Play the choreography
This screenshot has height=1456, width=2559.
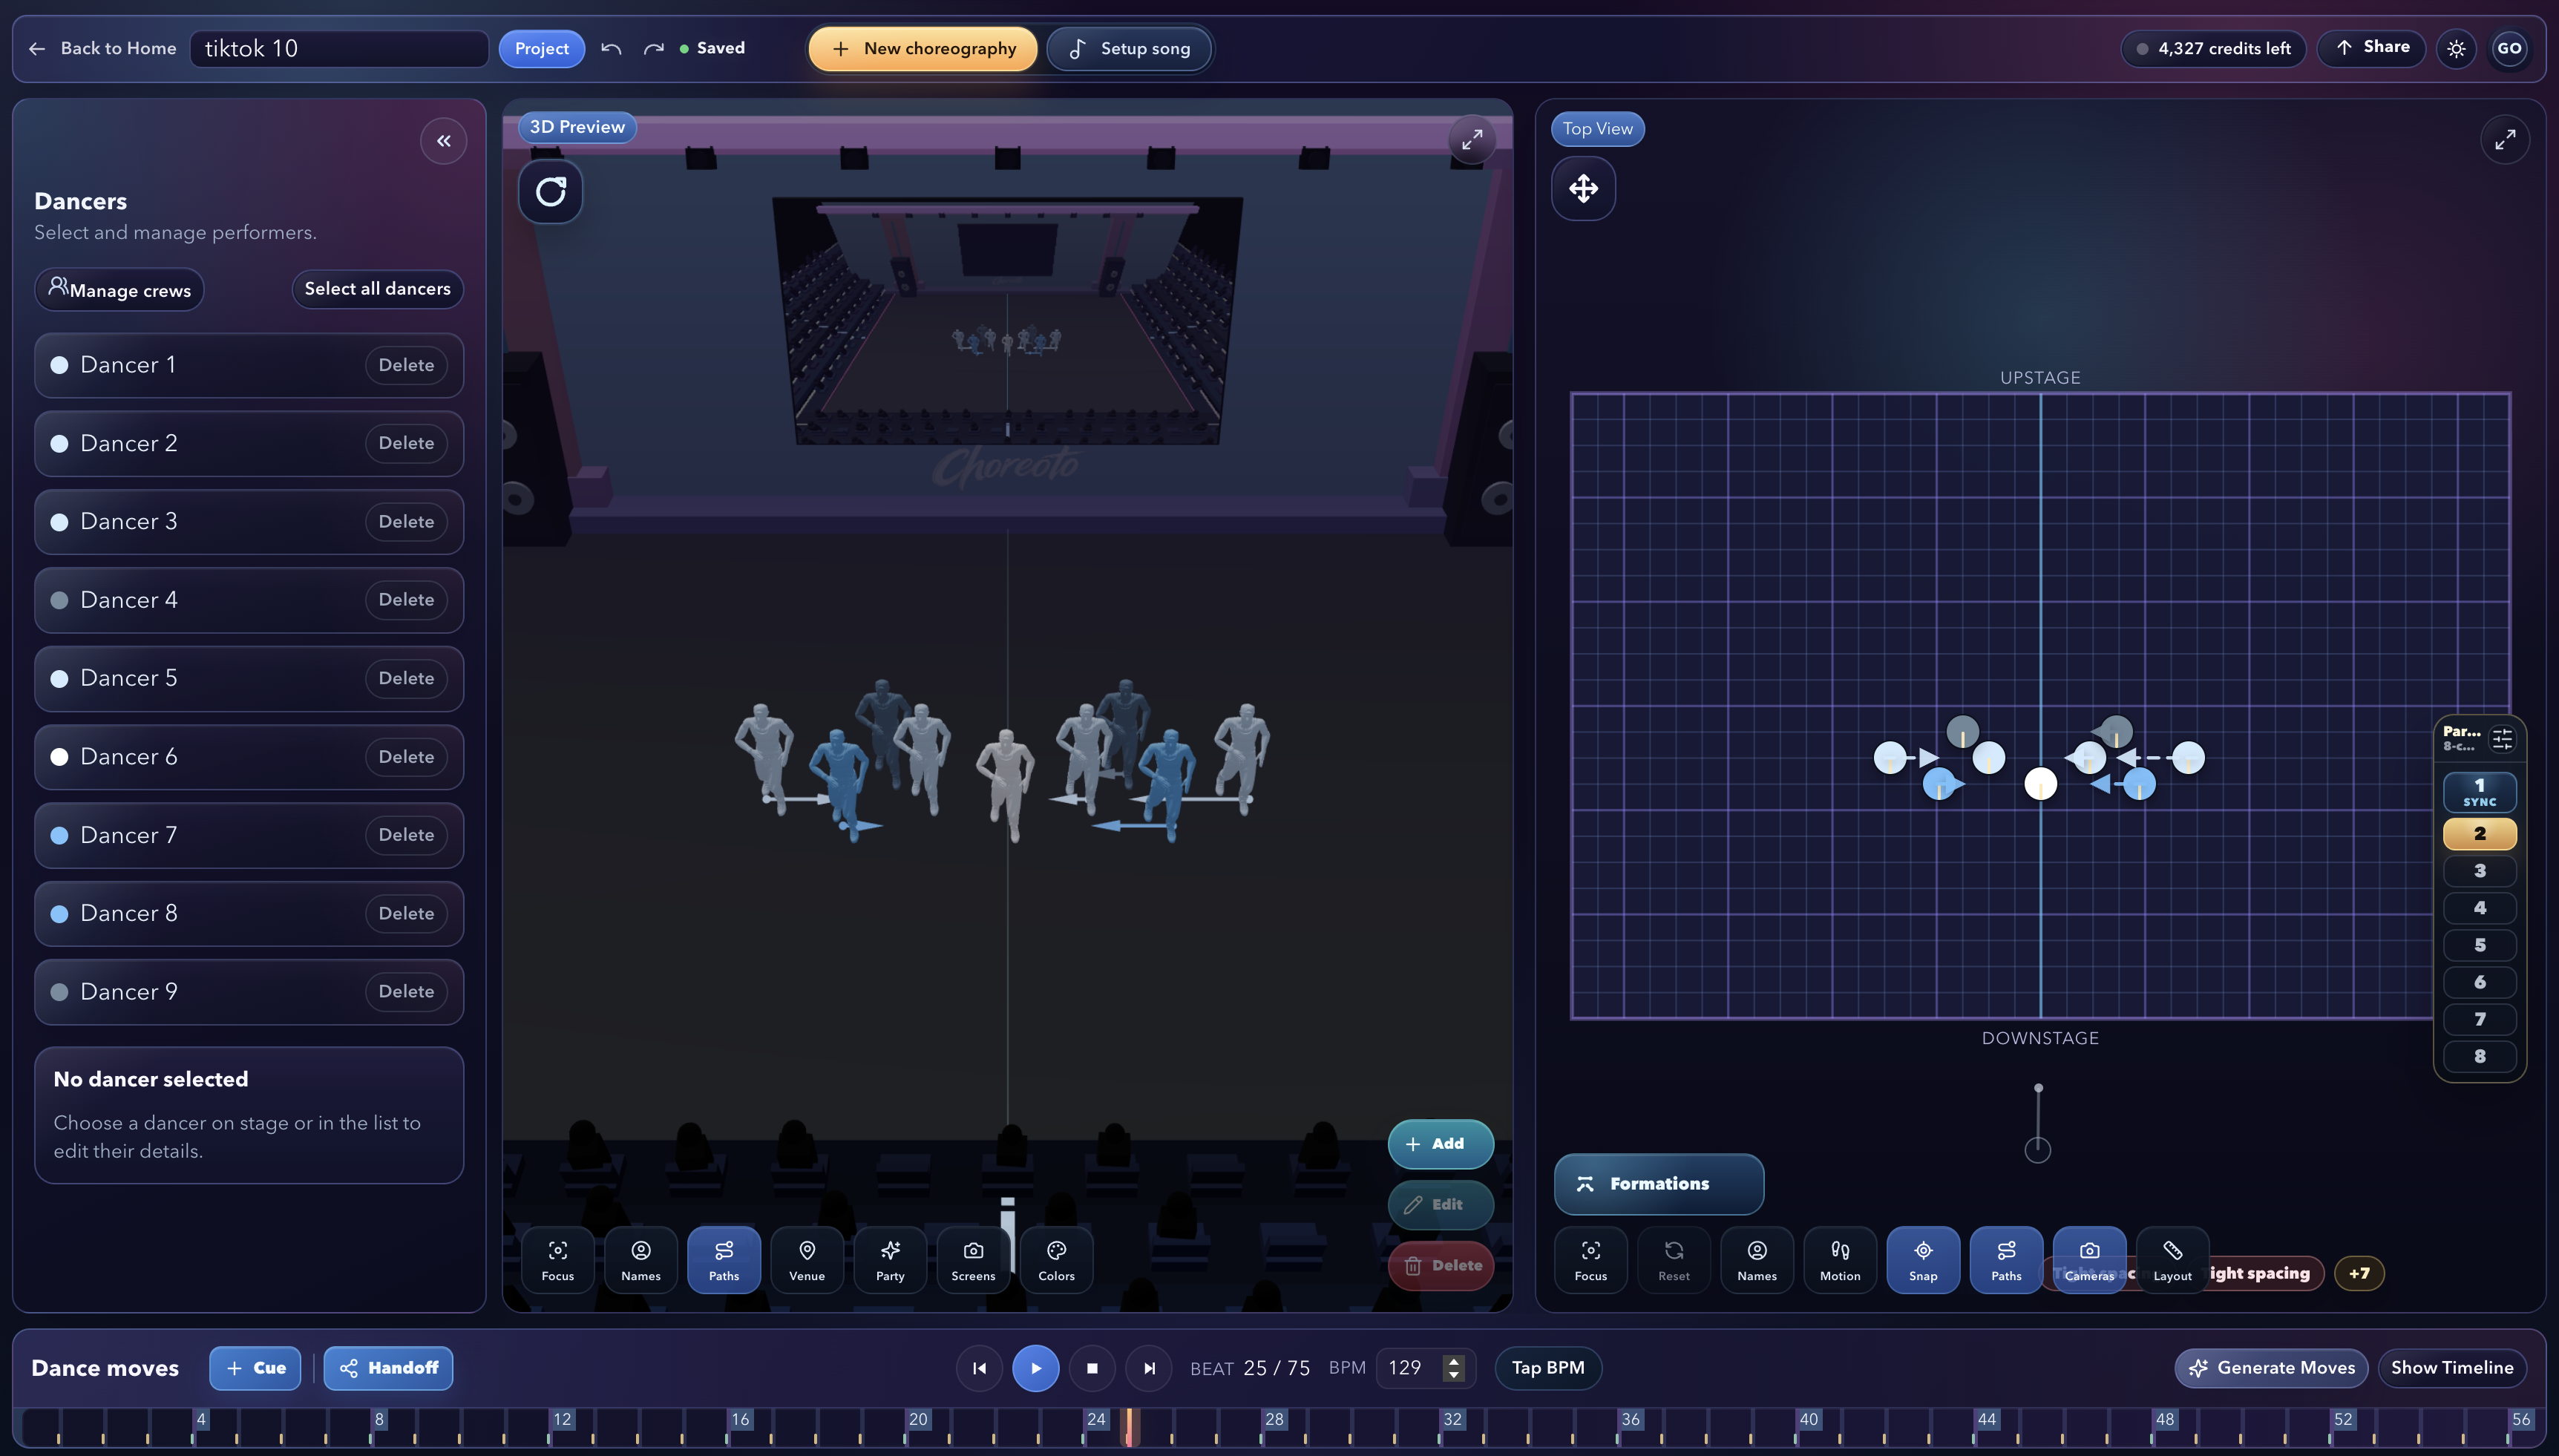[1035, 1368]
